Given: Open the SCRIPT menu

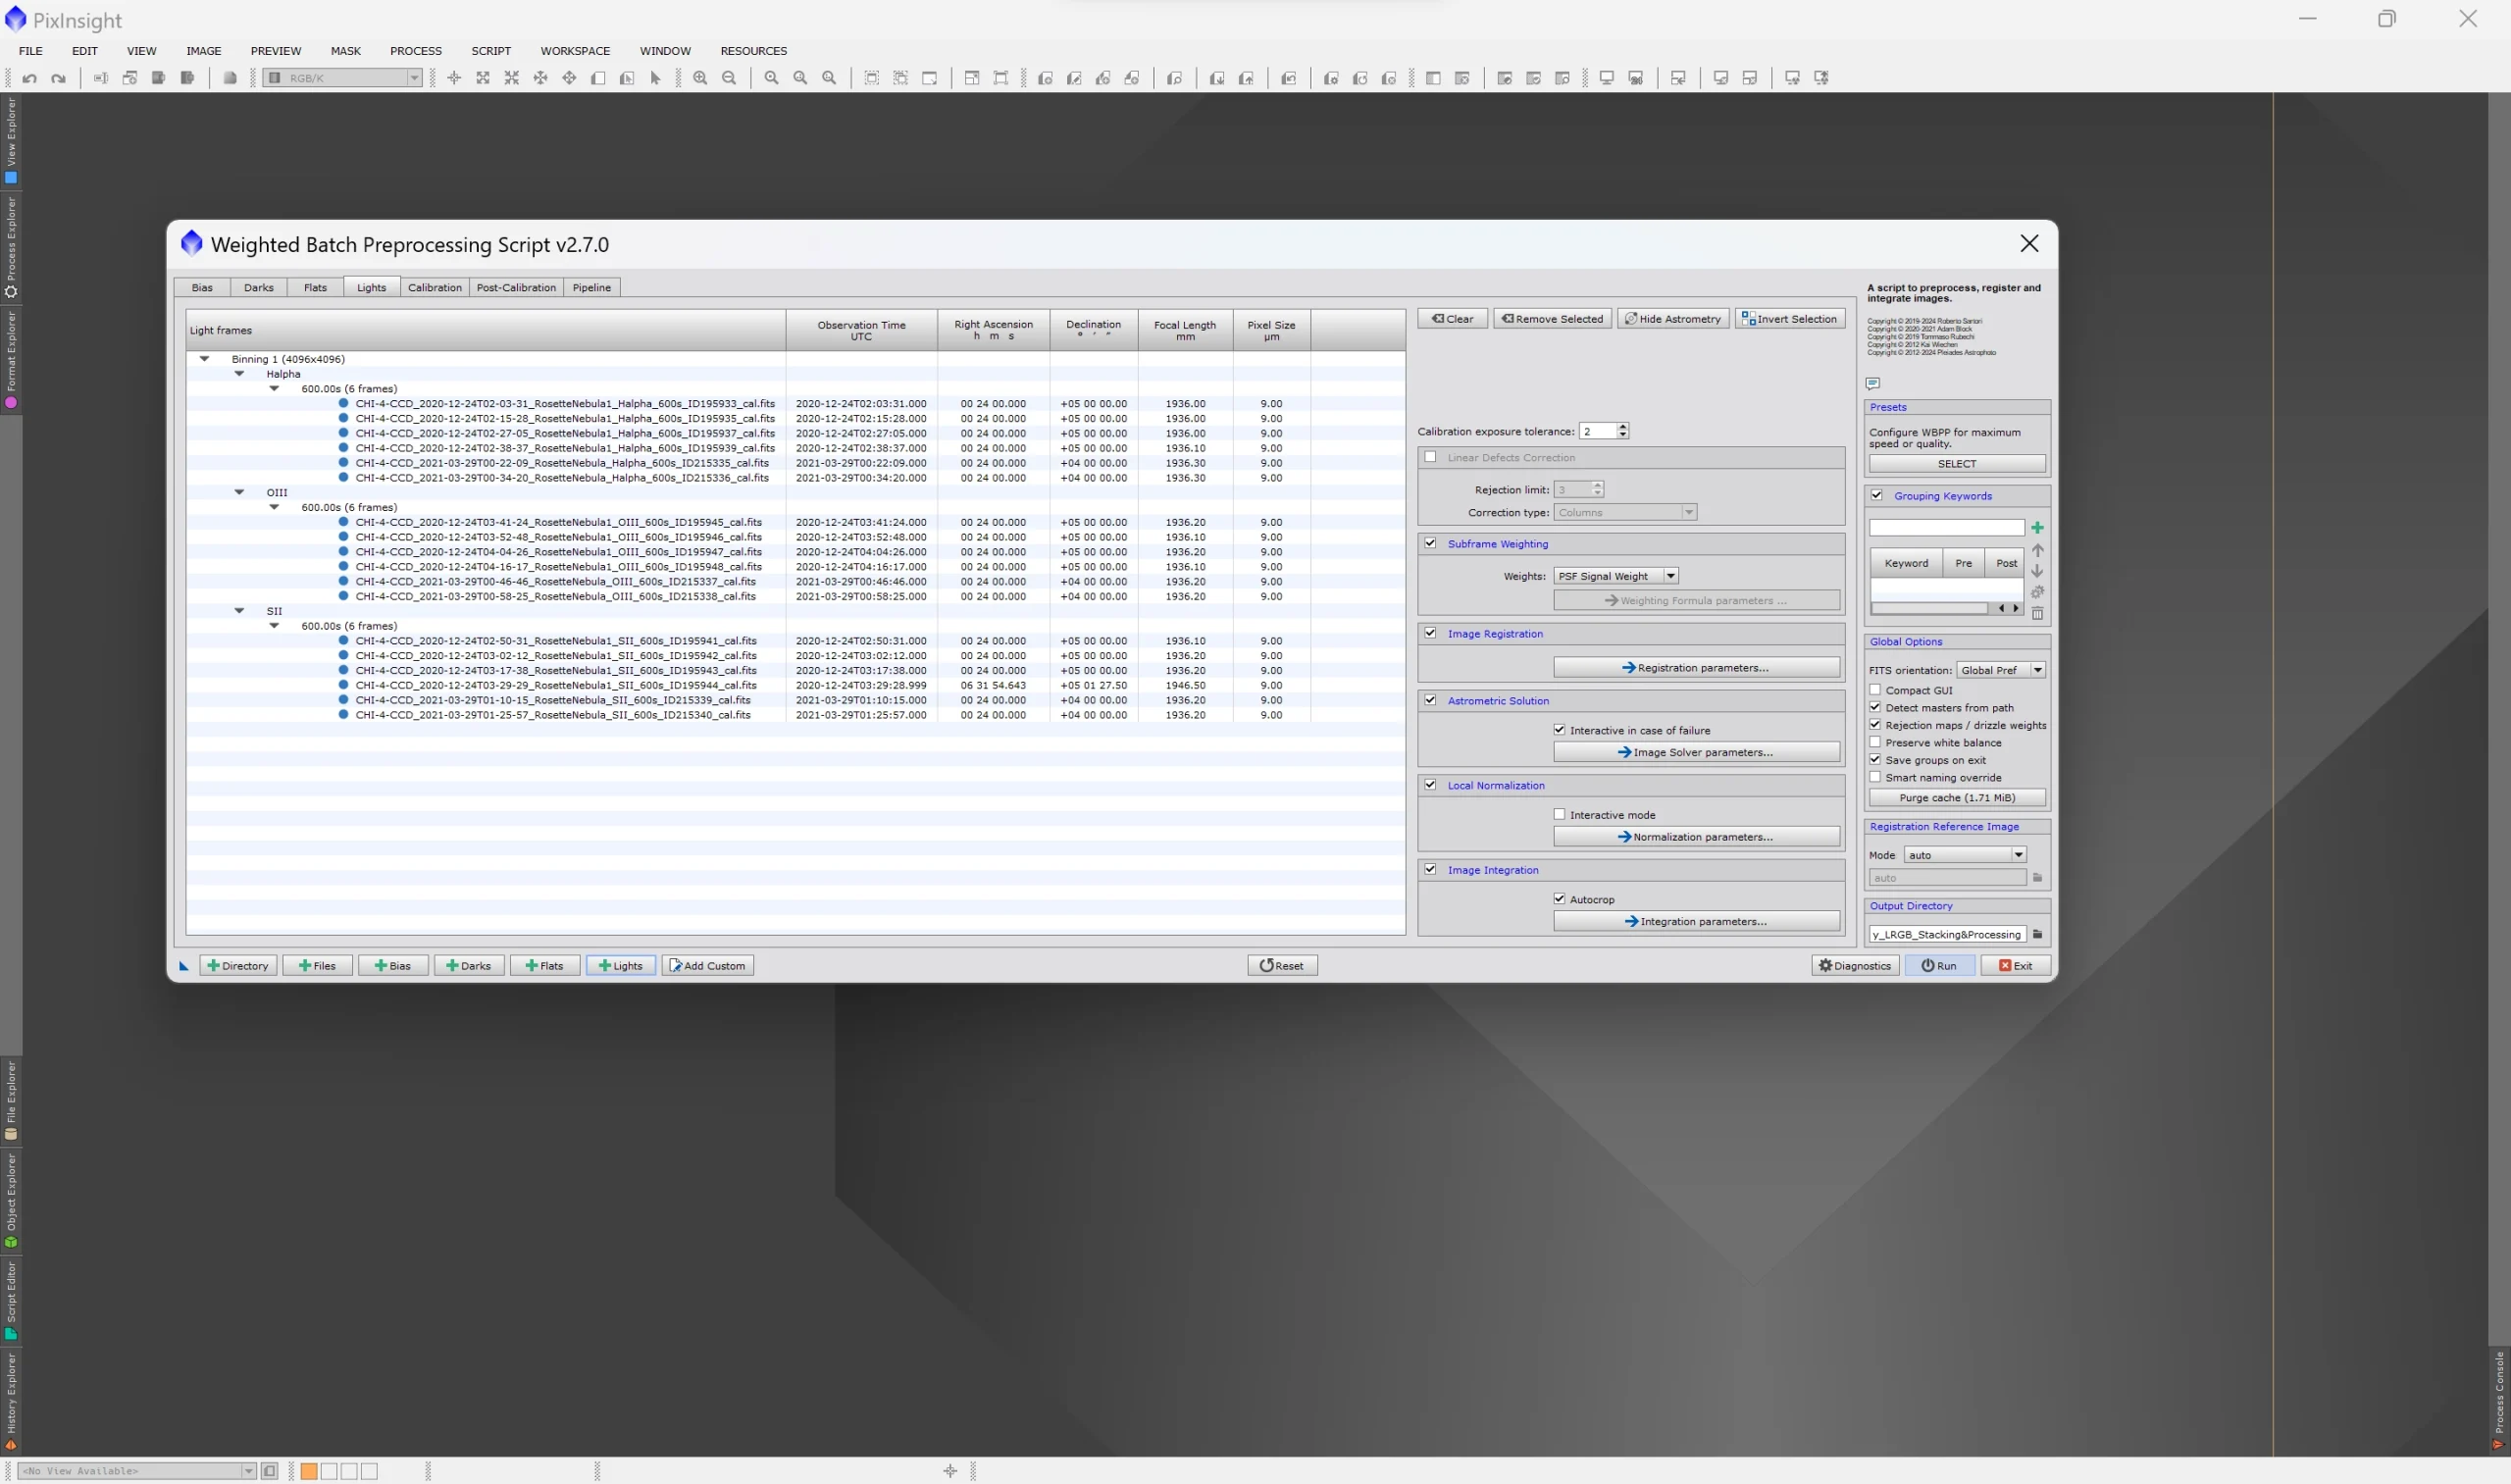Looking at the screenshot, I should coord(491,51).
